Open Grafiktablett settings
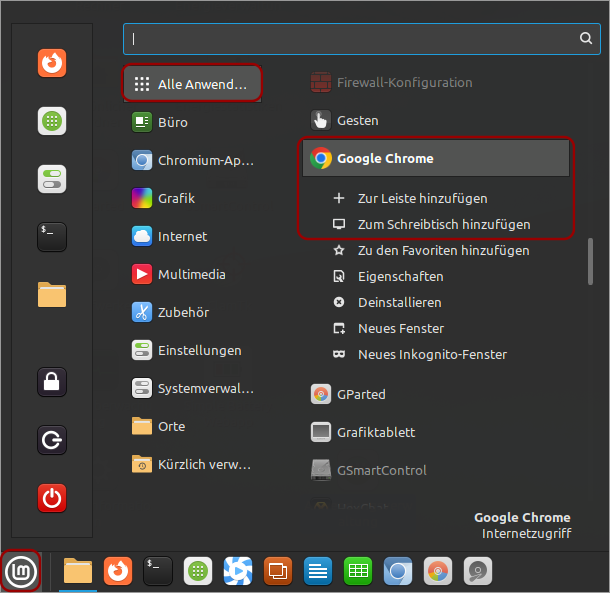 (x=436, y=432)
